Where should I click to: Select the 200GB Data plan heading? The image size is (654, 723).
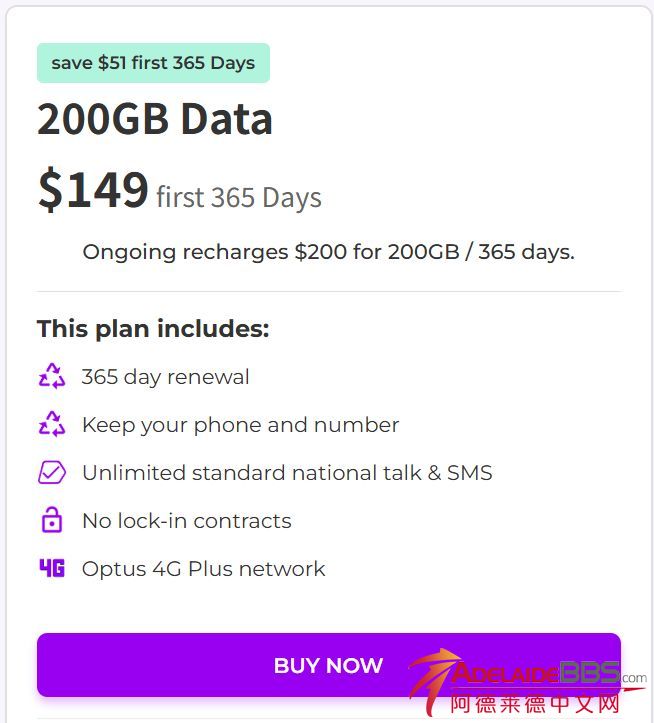[155, 120]
